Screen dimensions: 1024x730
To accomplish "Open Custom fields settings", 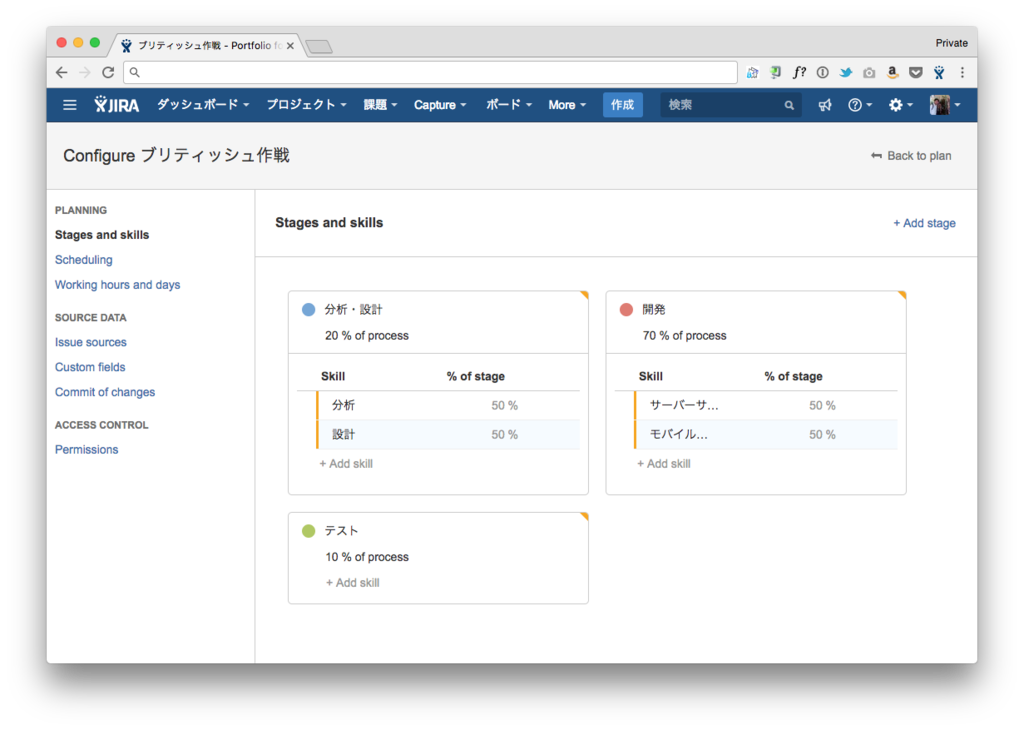I will (90, 367).
